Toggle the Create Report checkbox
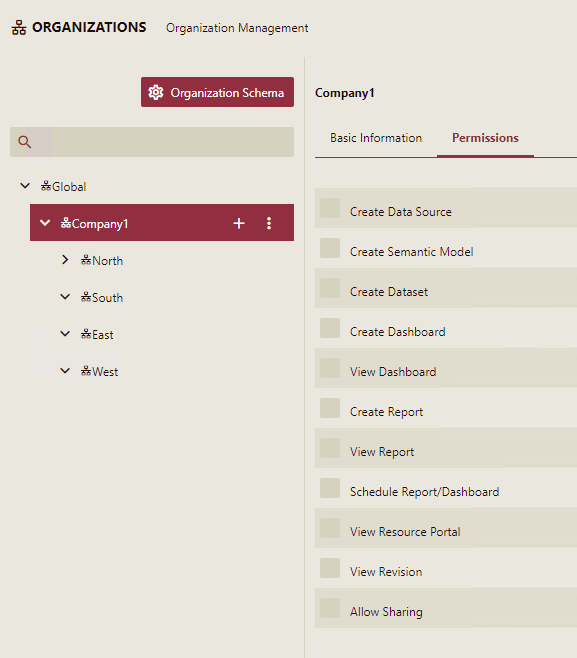Viewport: 577px width, 658px height. [330, 408]
